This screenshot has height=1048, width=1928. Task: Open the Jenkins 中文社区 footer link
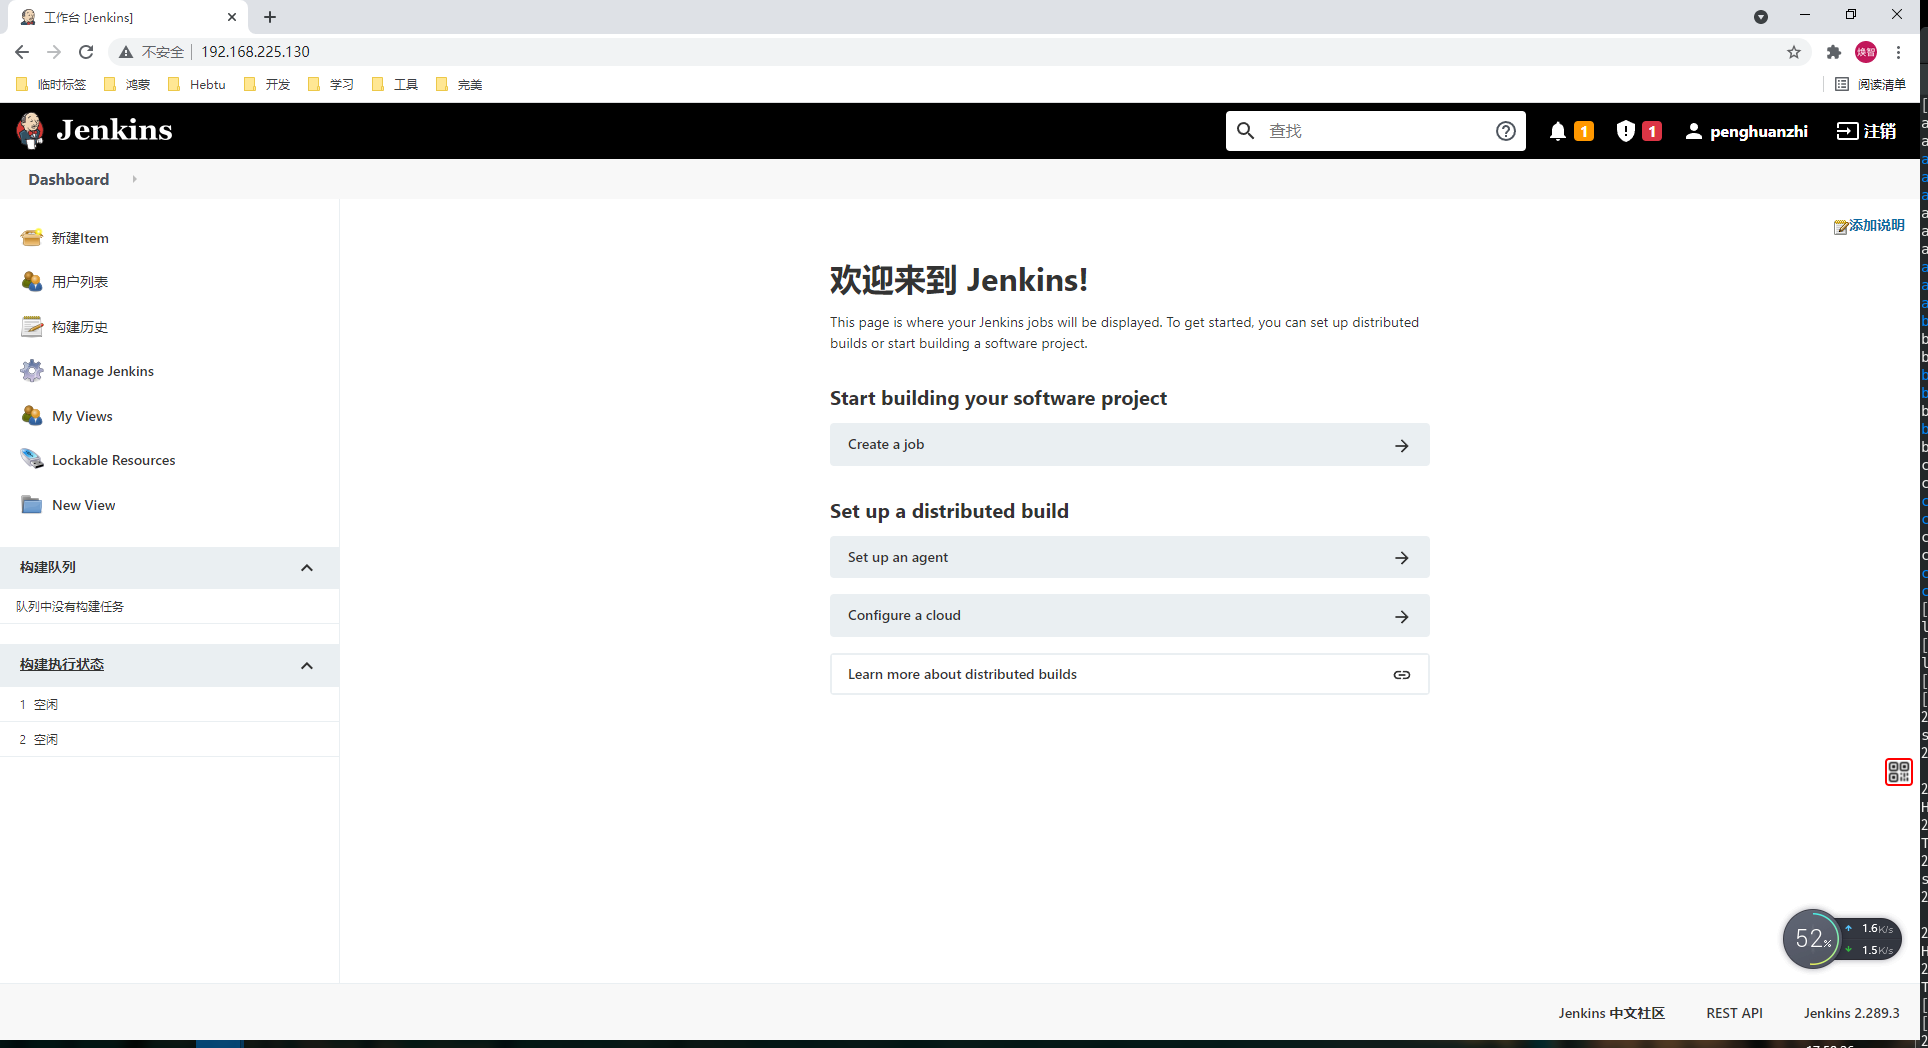tap(1611, 1013)
